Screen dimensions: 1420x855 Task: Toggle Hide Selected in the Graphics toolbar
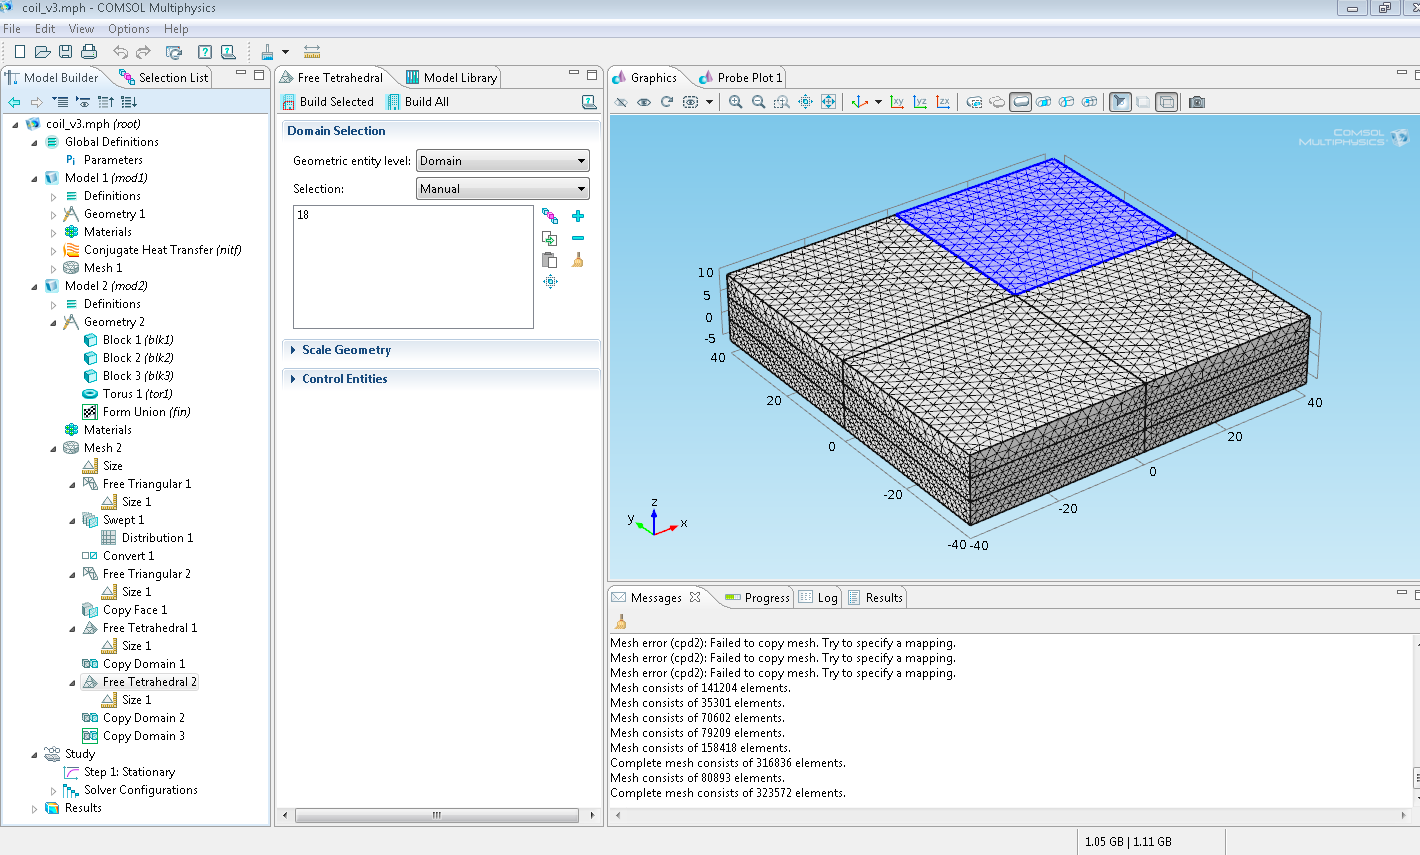621,102
